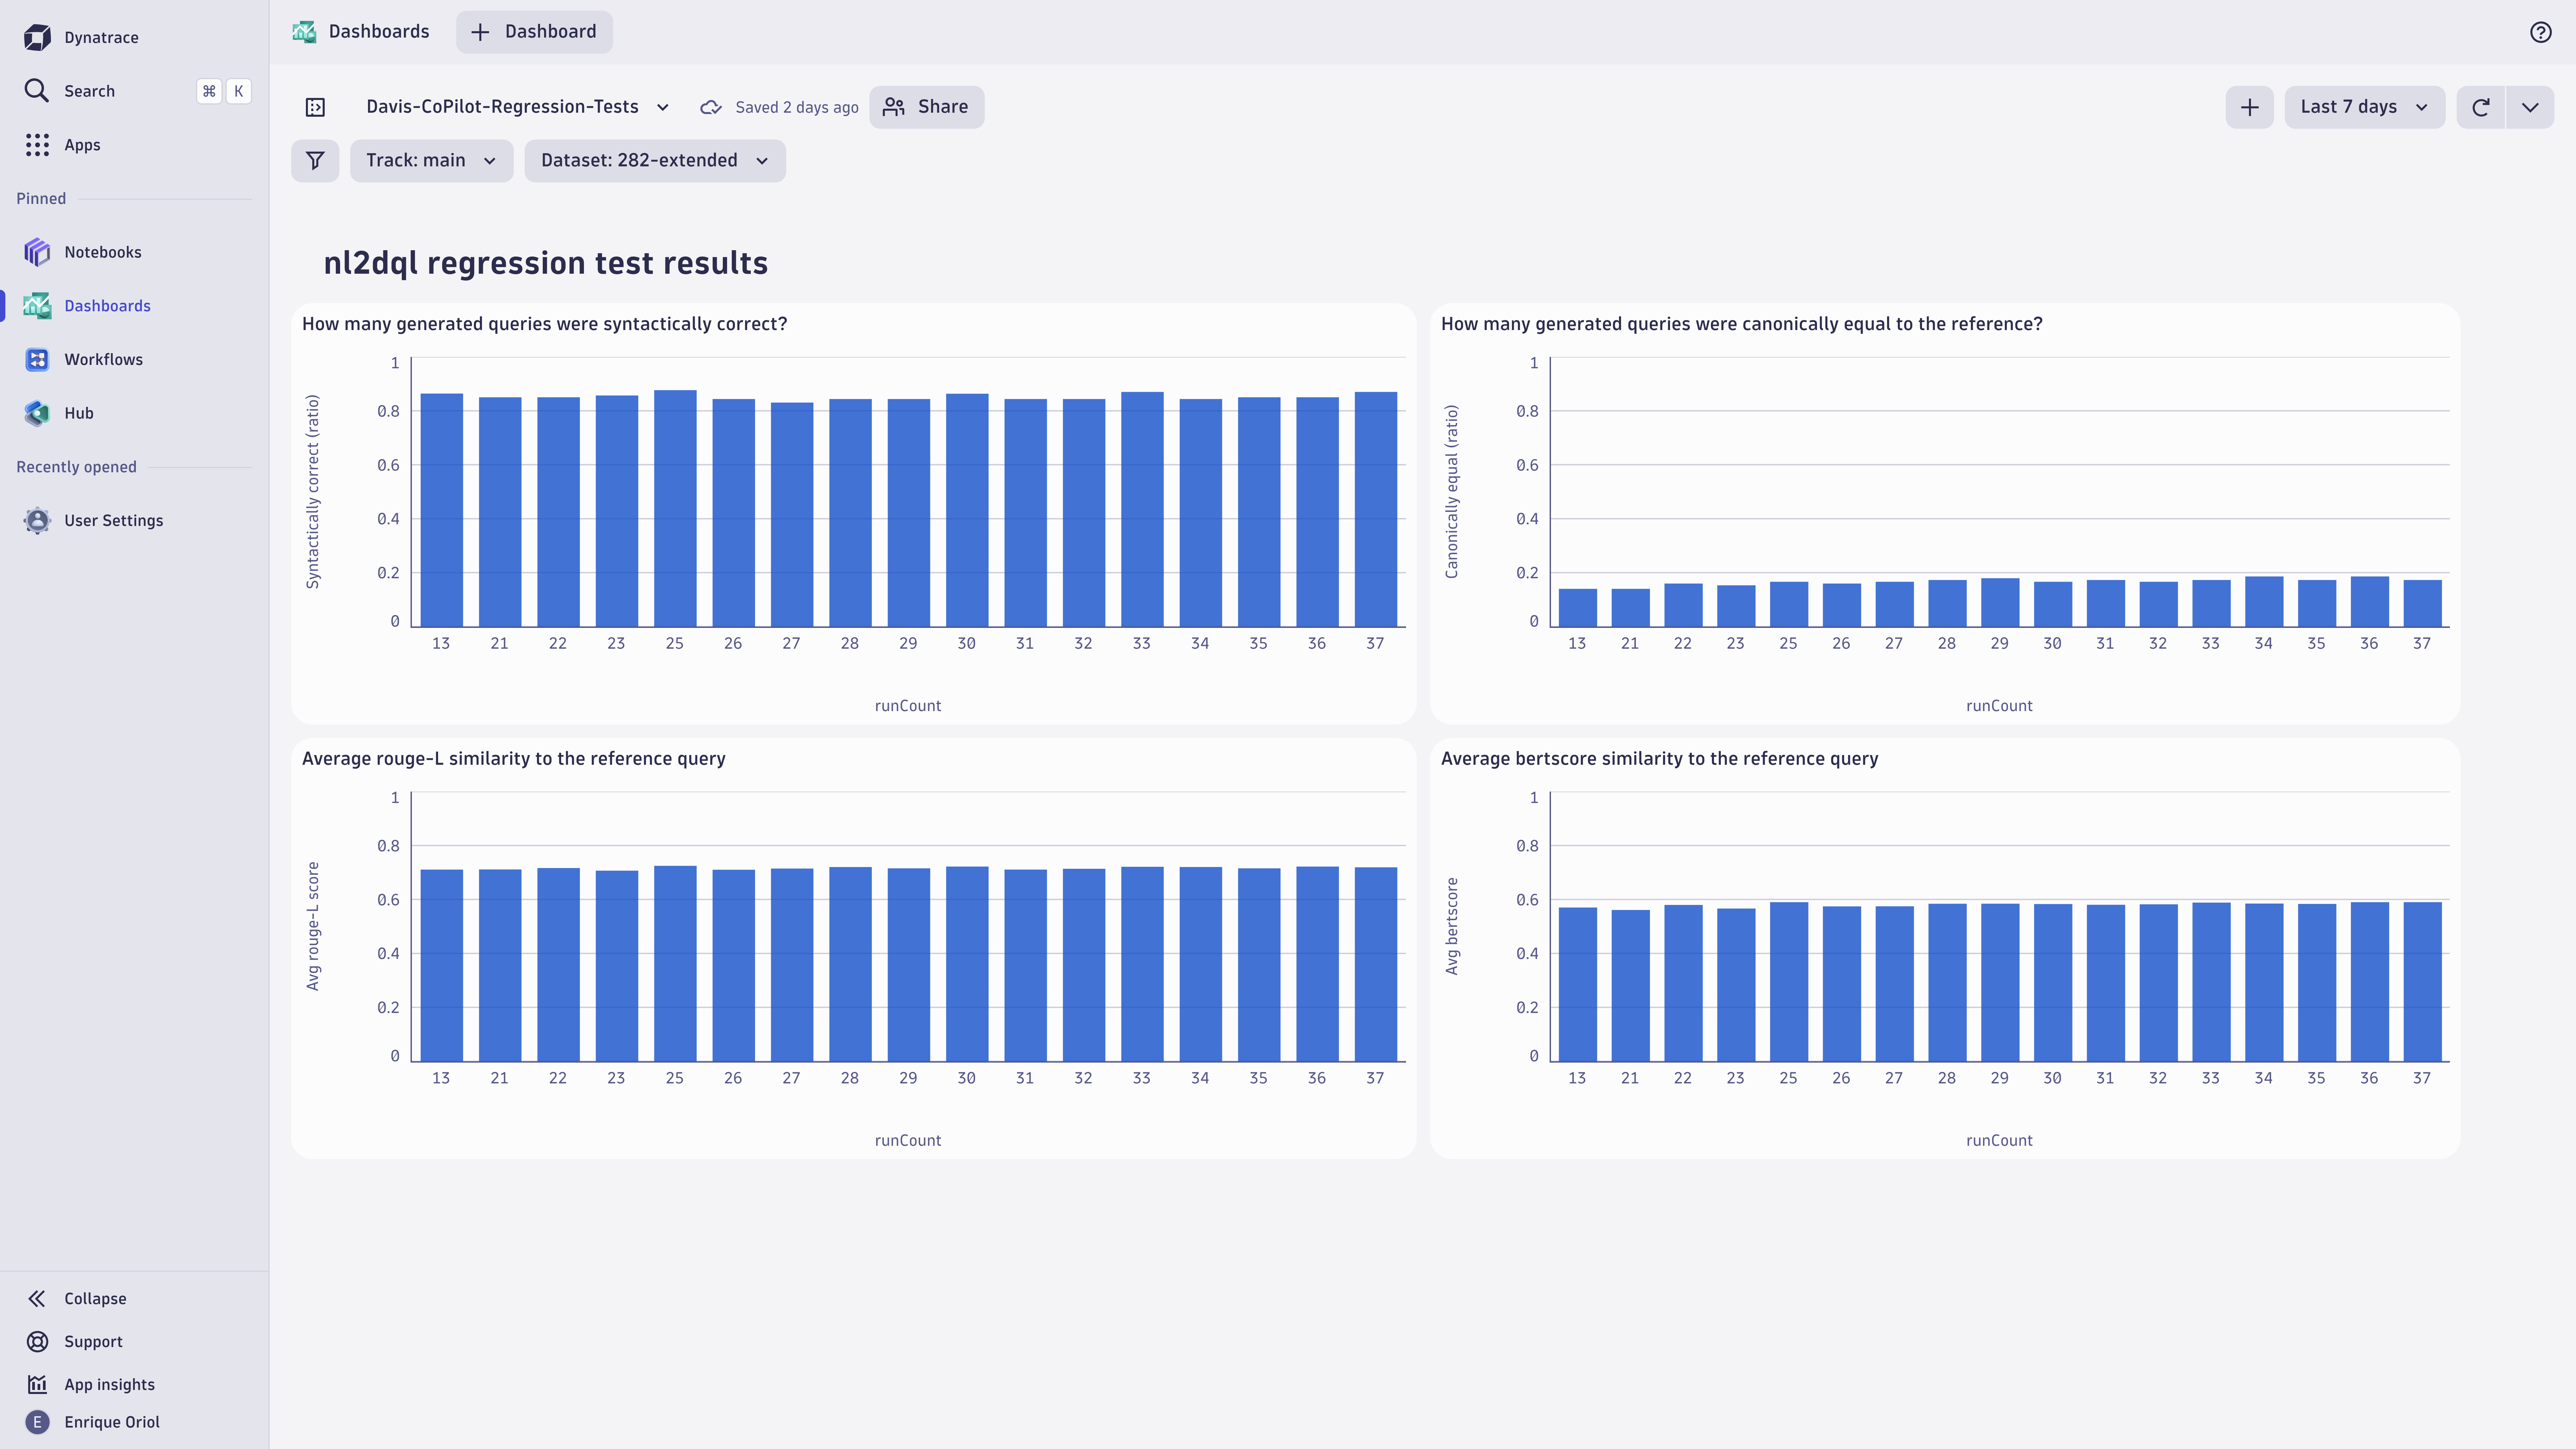This screenshot has width=2576, height=1449.
Task: Expand the Track: main dropdown
Action: 431,160
